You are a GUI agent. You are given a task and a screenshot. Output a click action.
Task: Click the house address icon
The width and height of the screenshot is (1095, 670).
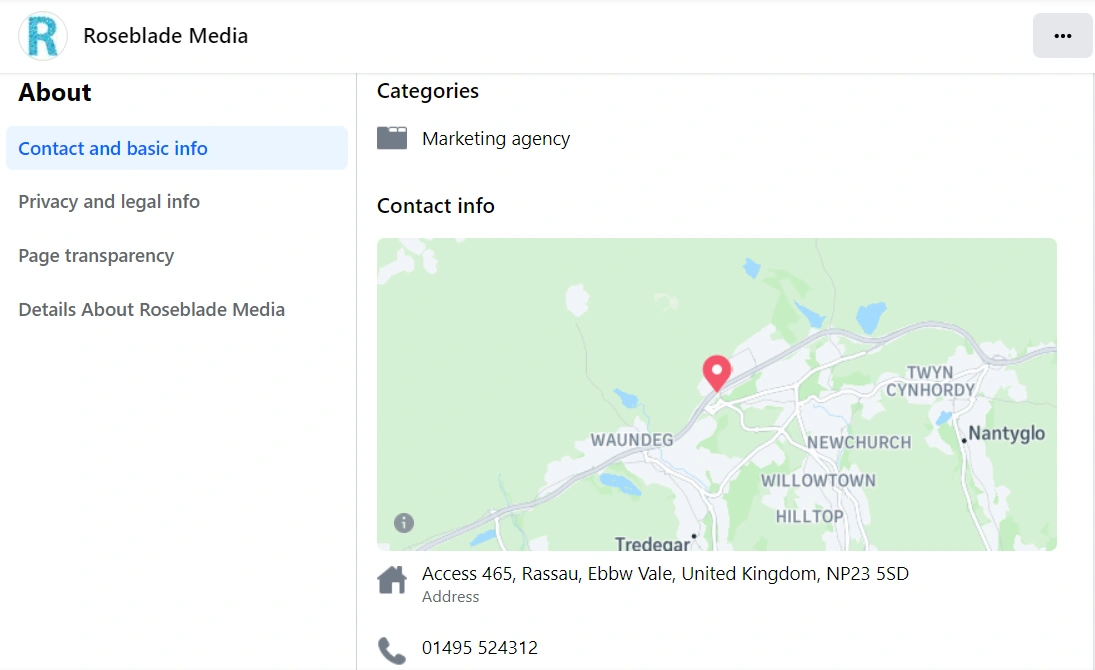click(392, 579)
